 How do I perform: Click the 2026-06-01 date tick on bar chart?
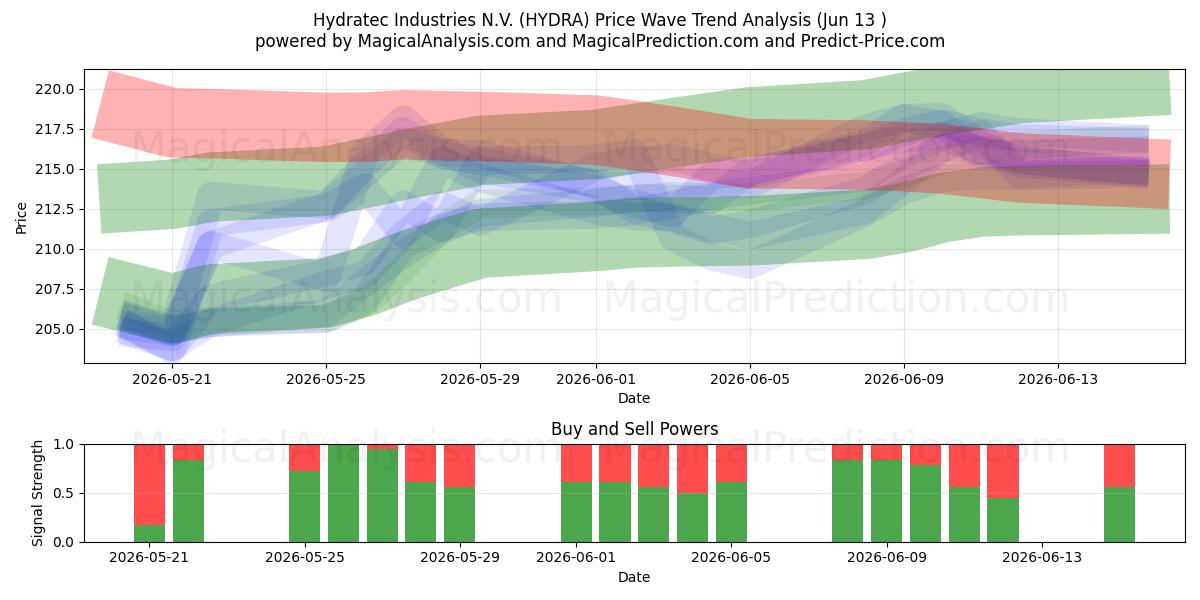coord(576,558)
